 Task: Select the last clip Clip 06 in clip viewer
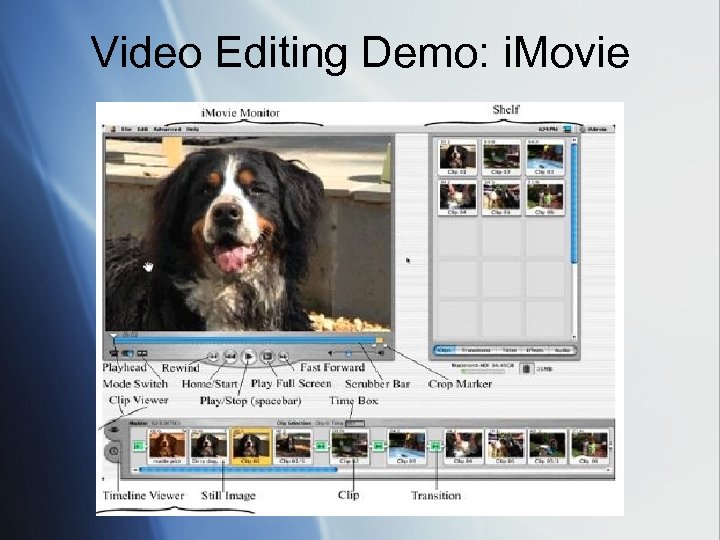click(589, 447)
